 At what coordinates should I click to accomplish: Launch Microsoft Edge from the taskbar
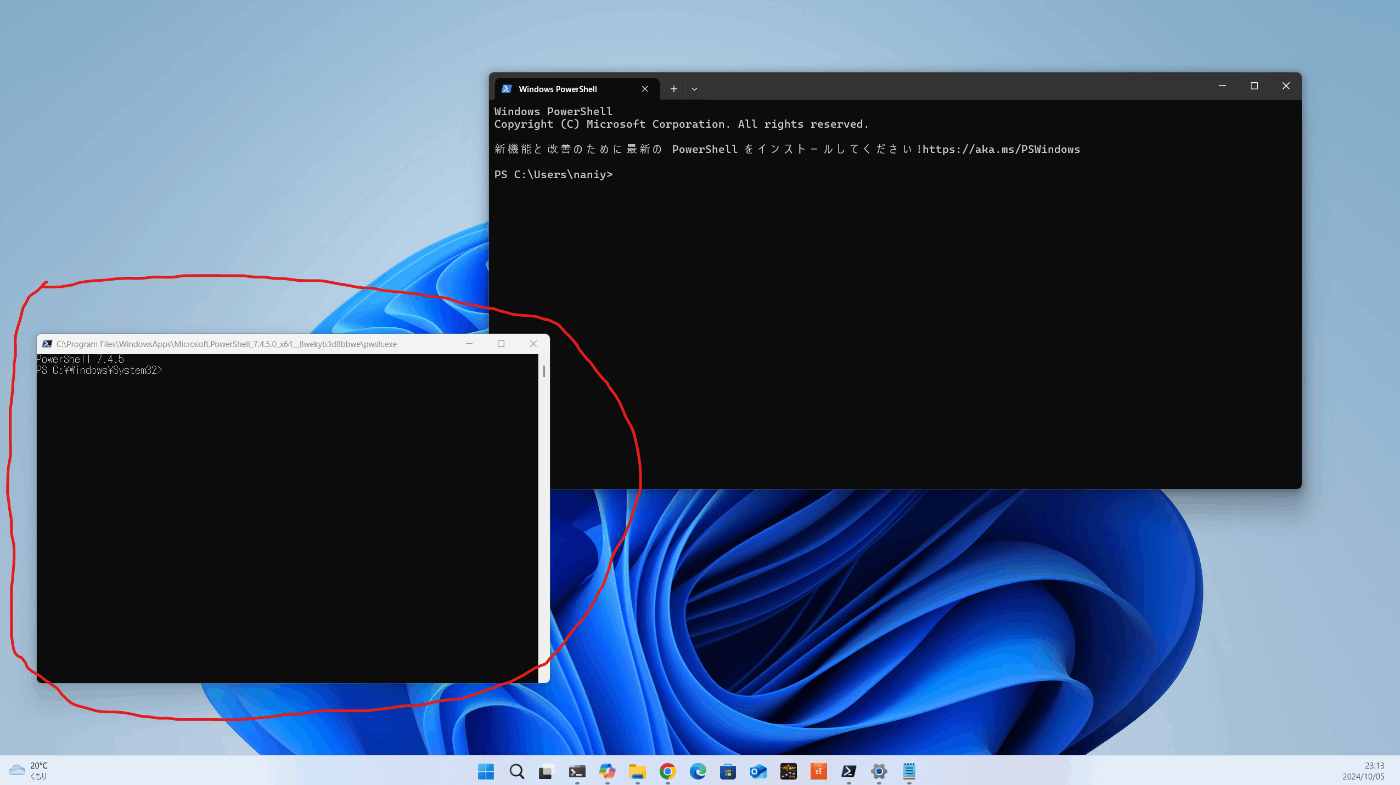pyautogui.click(x=698, y=771)
